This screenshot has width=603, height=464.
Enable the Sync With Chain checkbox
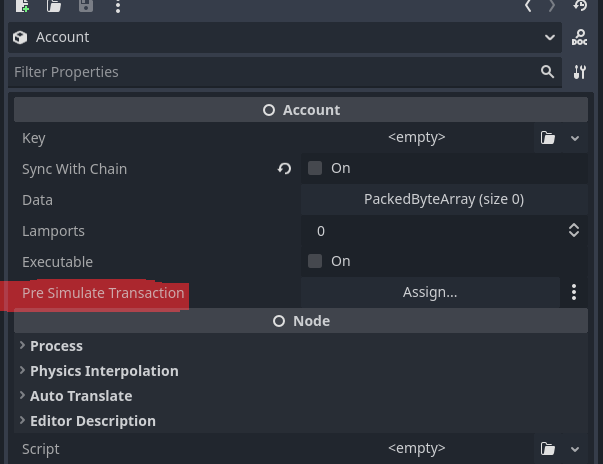[x=315, y=168]
